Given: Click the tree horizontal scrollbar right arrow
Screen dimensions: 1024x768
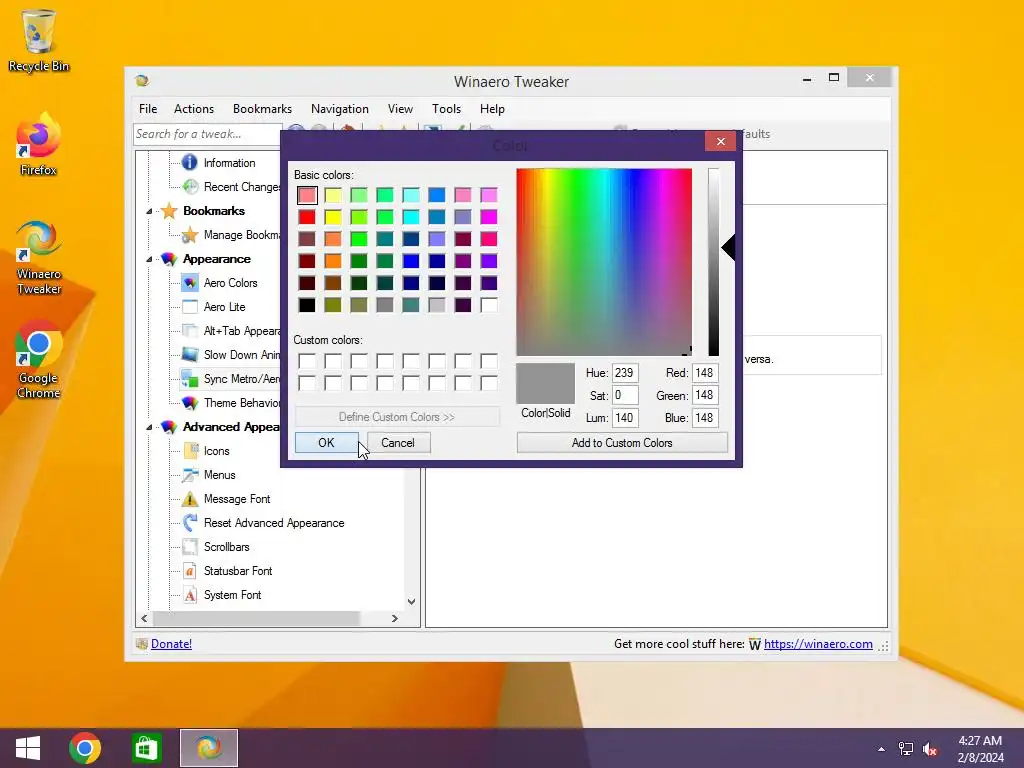Looking at the screenshot, I should [394, 618].
